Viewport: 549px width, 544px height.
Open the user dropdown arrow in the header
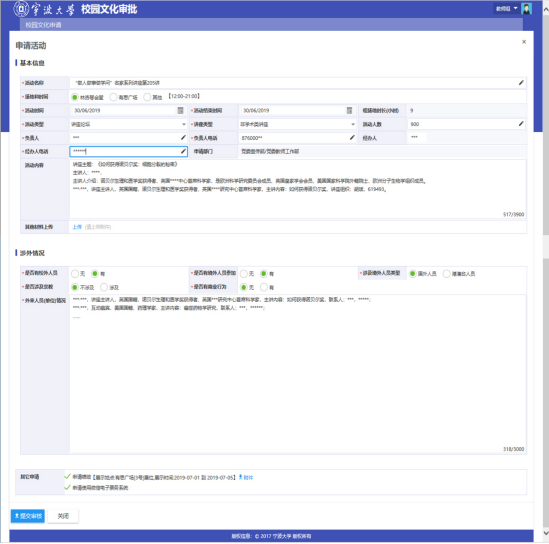pos(515,8)
